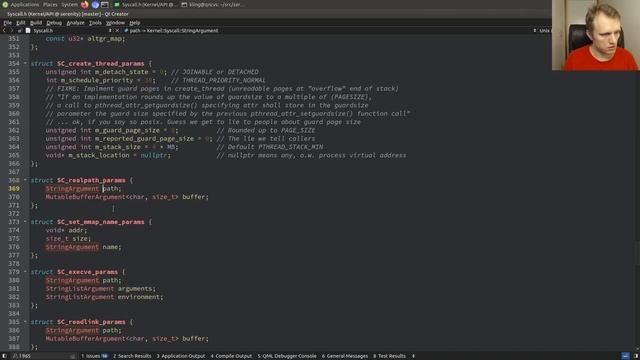Image resolution: width=640 pixels, height=360 pixels.
Task: Click SC_readlink_params struct name
Action: [91, 322]
